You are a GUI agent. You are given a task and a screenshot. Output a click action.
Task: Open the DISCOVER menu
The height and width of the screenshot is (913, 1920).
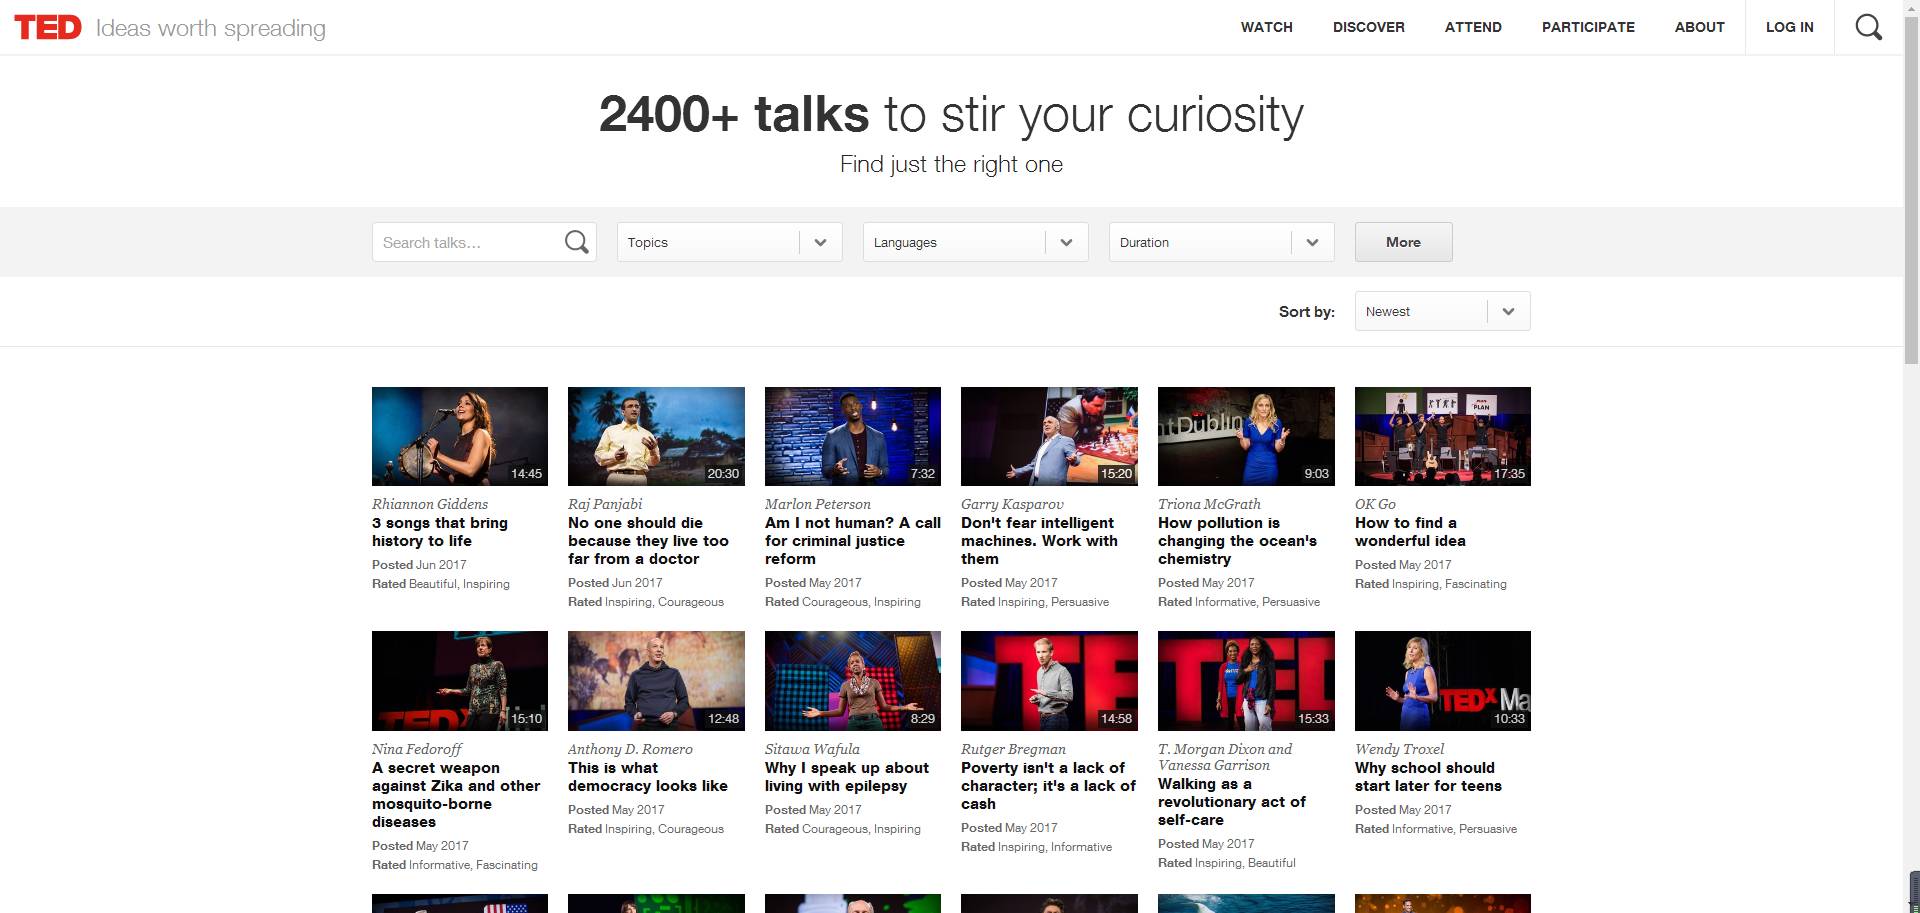click(x=1368, y=27)
